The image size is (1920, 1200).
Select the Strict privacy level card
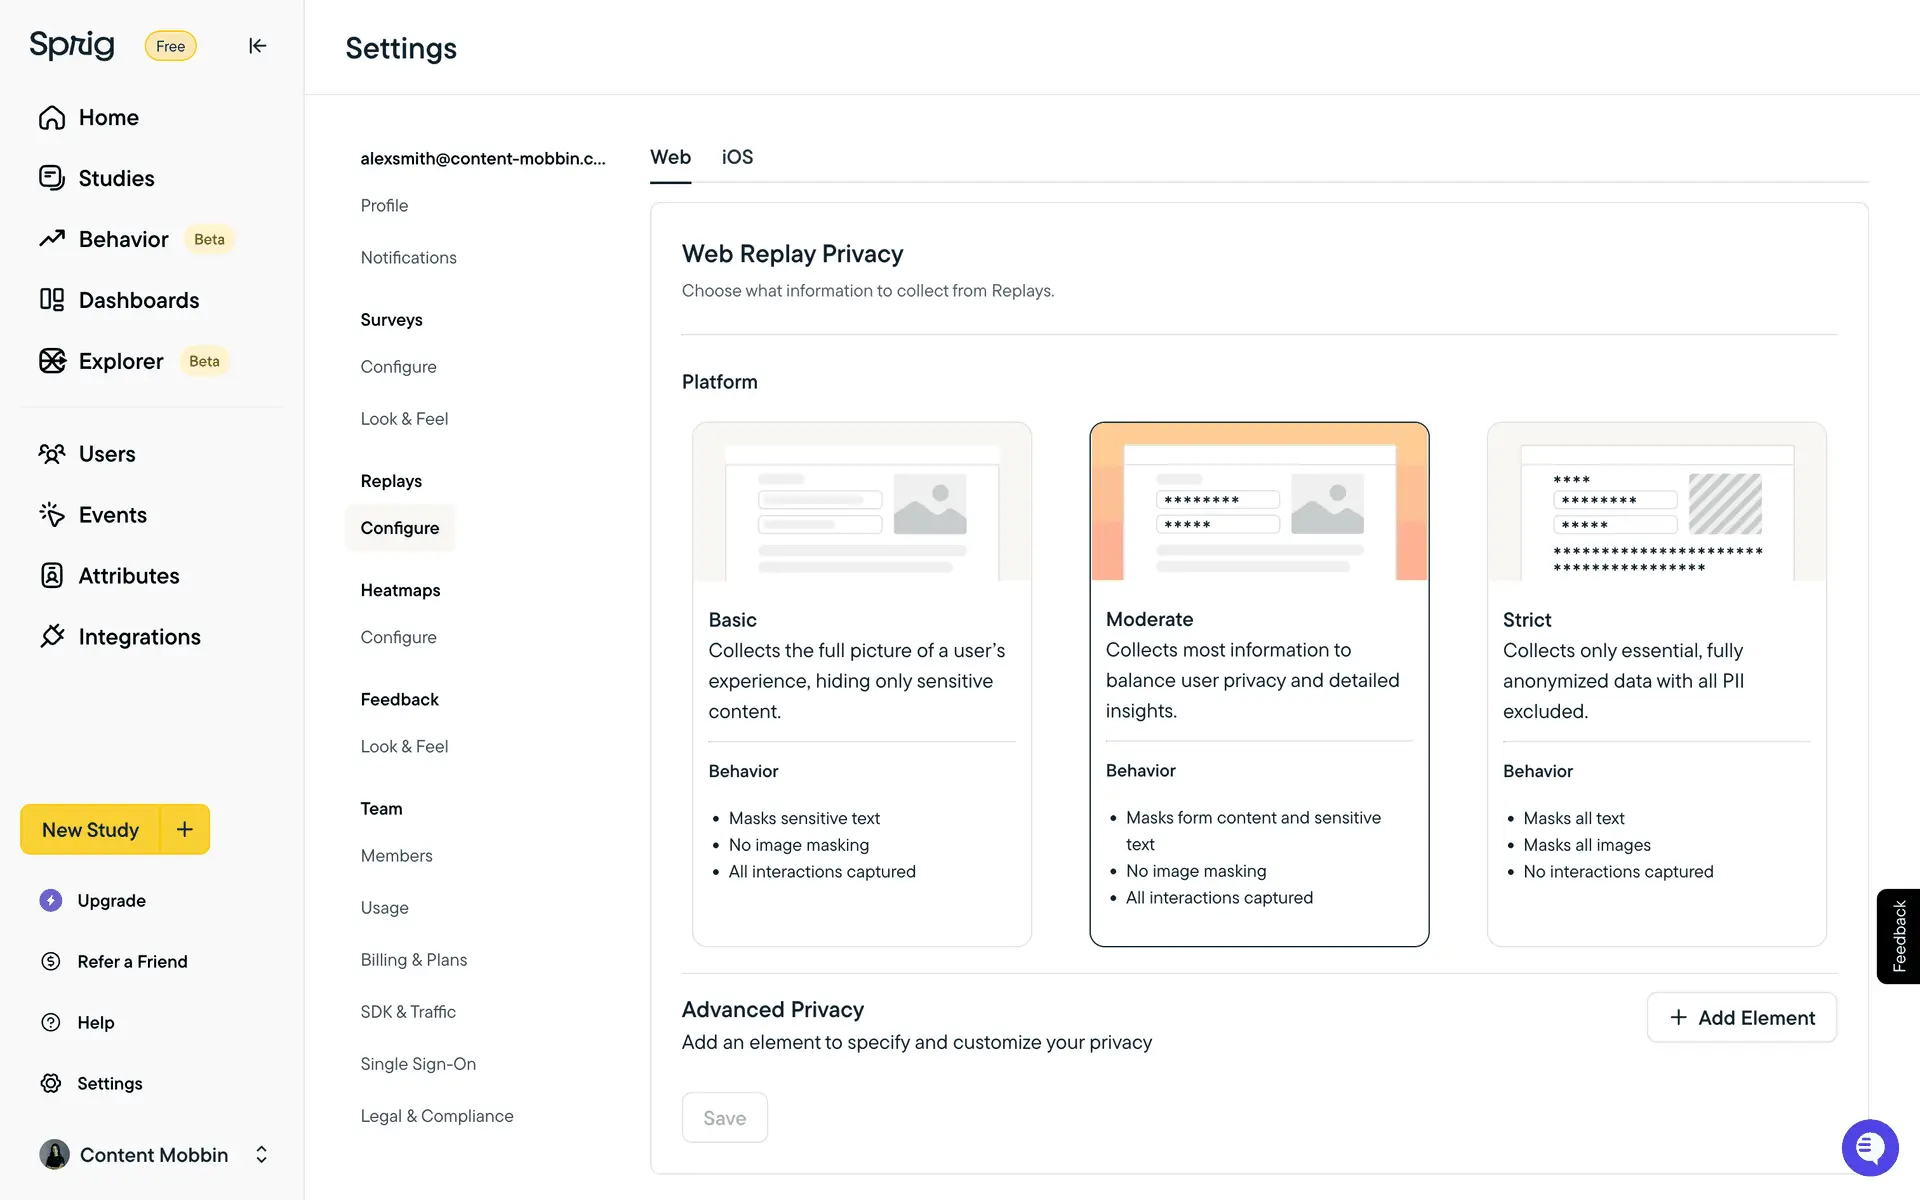pos(1656,684)
